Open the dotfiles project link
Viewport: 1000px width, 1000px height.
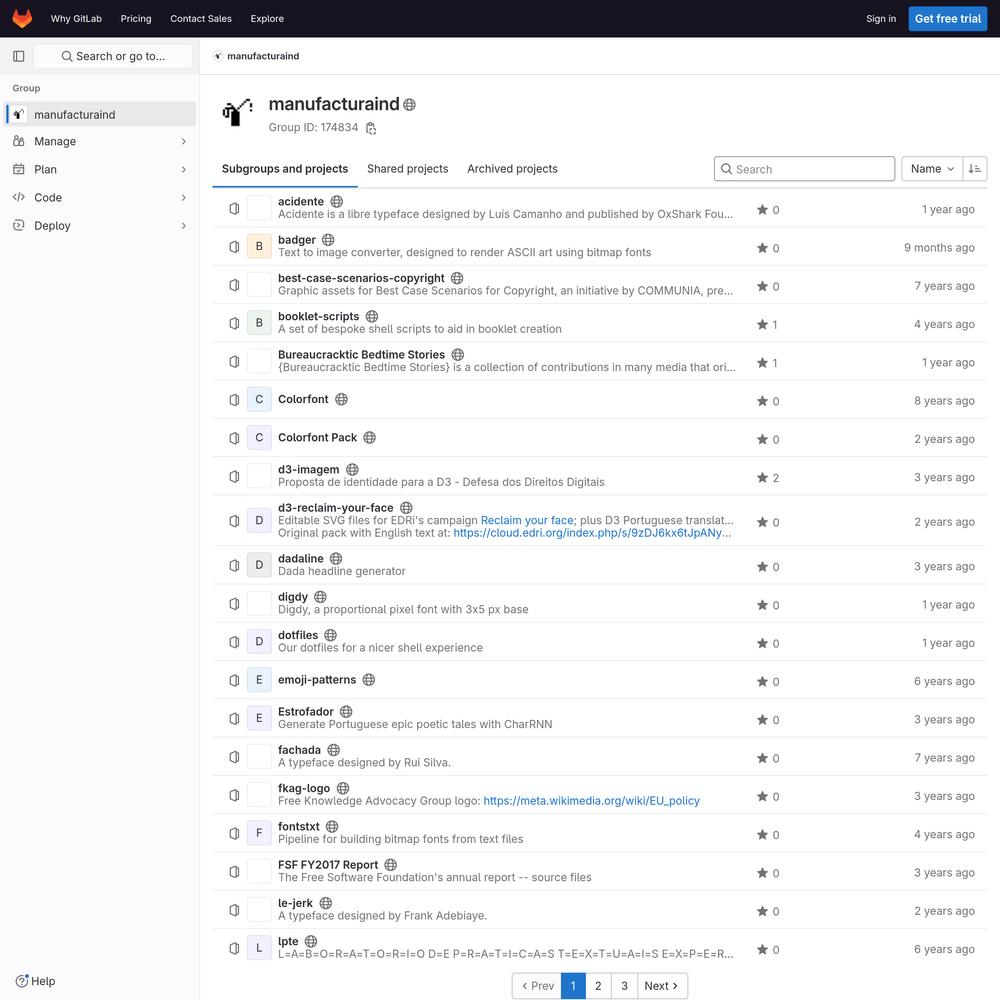(x=298, y=635)
